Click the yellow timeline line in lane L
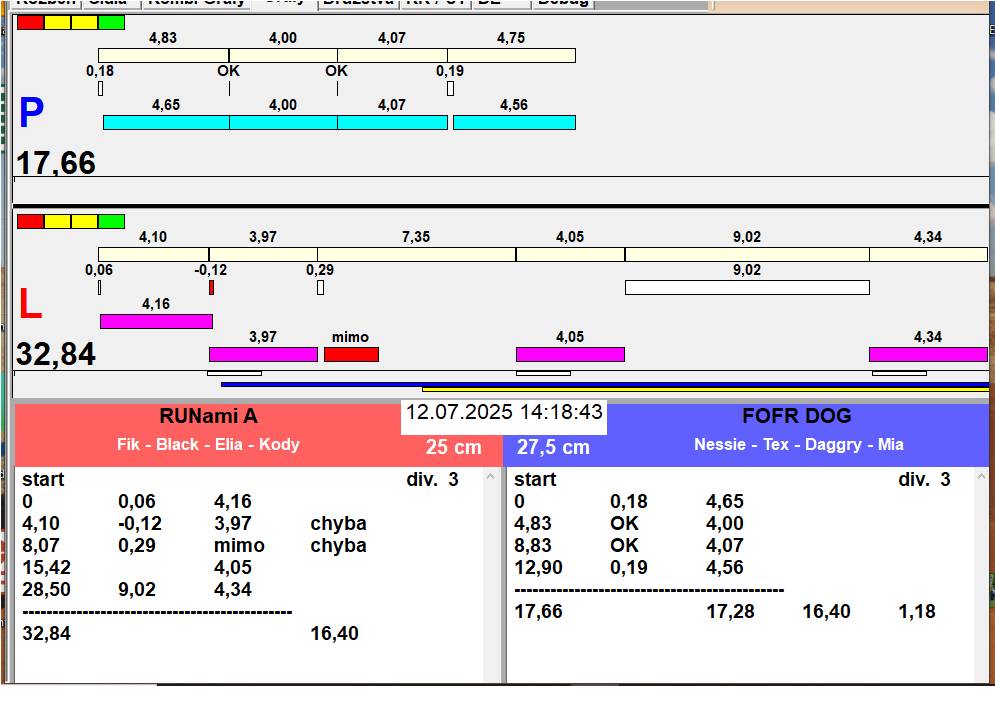Screen dimensions: 995x701 (706, 389)
